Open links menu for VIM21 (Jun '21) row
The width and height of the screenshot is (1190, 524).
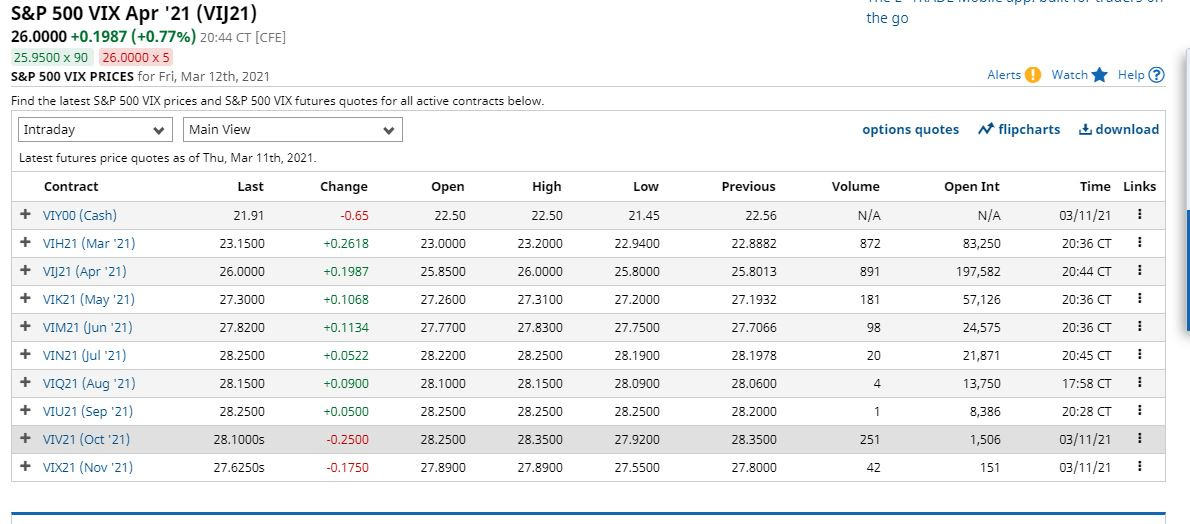click(1139, 327)
